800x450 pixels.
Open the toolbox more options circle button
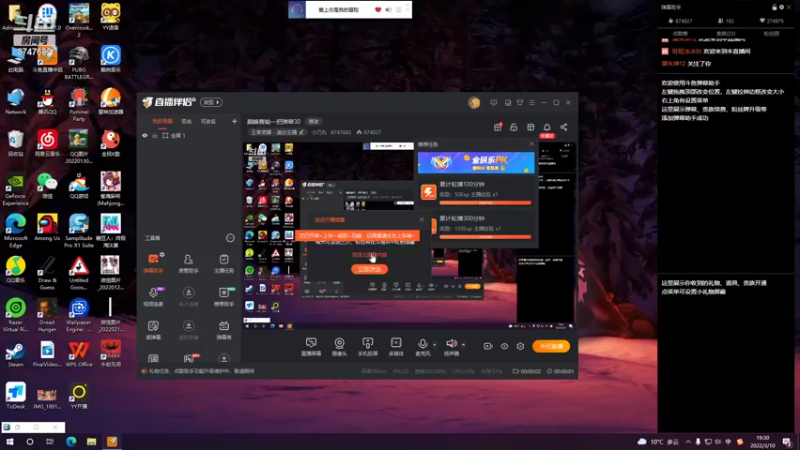pos(230,238)
